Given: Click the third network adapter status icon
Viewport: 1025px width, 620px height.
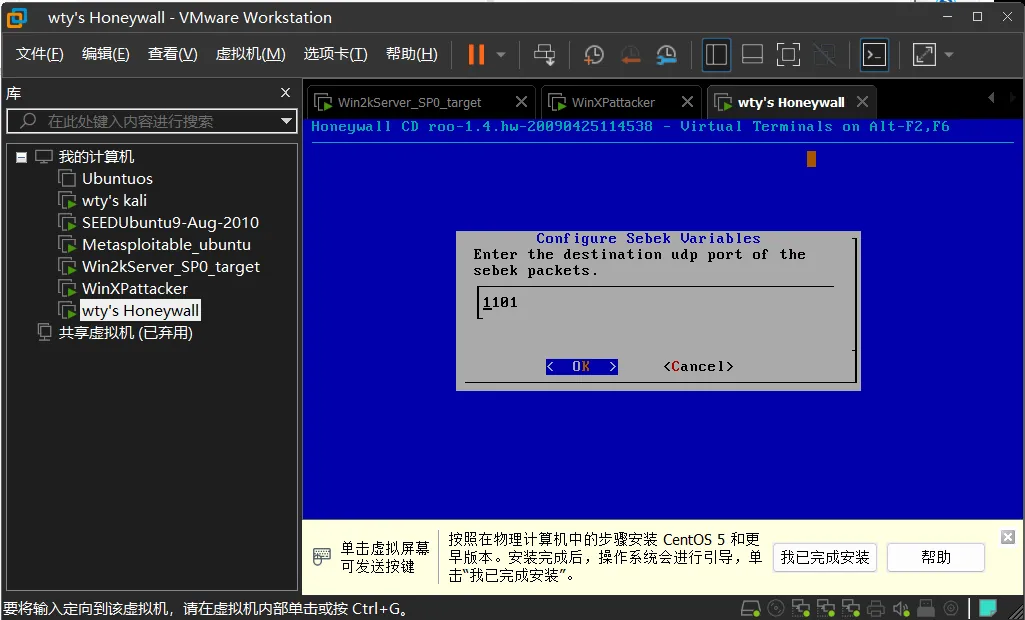Looking at the screenshot, I should [x=850, y=608].
